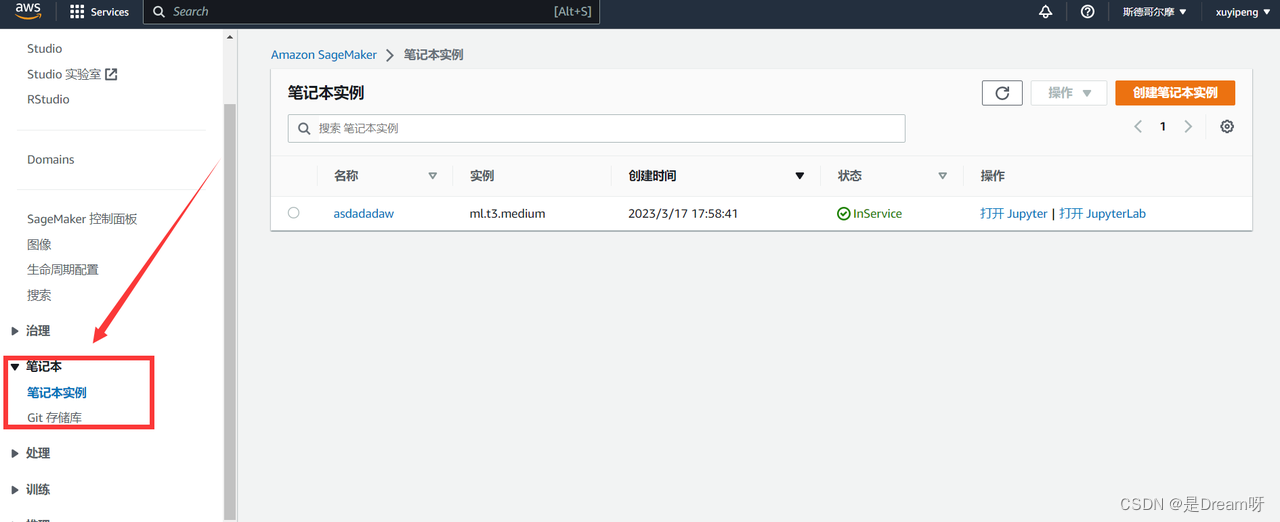Click the 笔记本实例 breadcrumb item

(433, 55)
